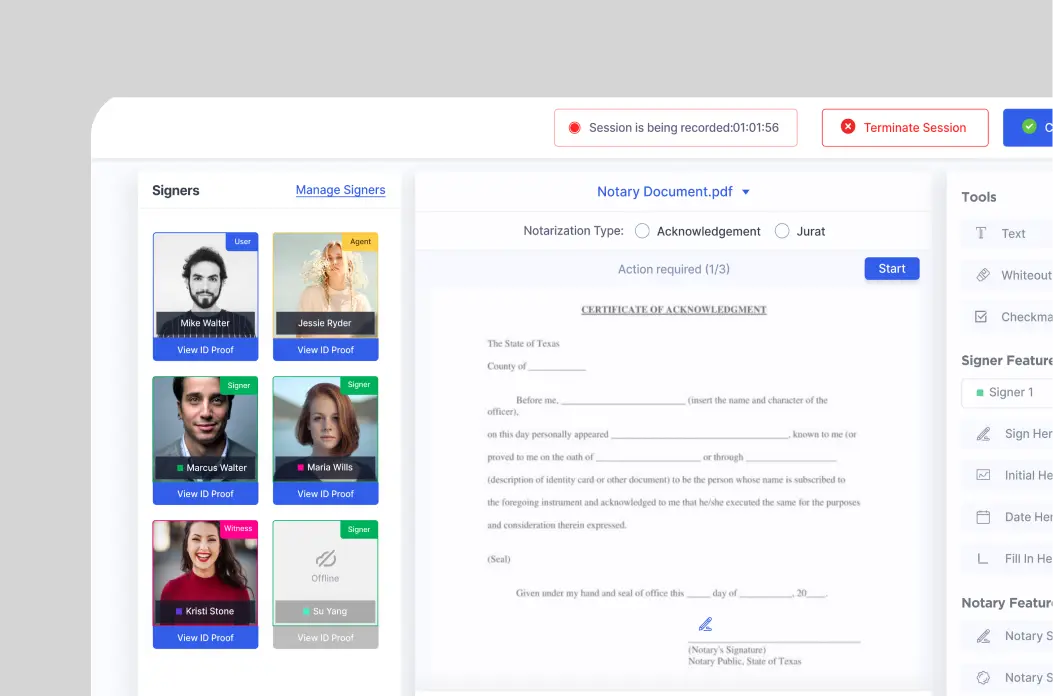Select the Jurat radio button
1053x696 pixels.
(782, 231)
